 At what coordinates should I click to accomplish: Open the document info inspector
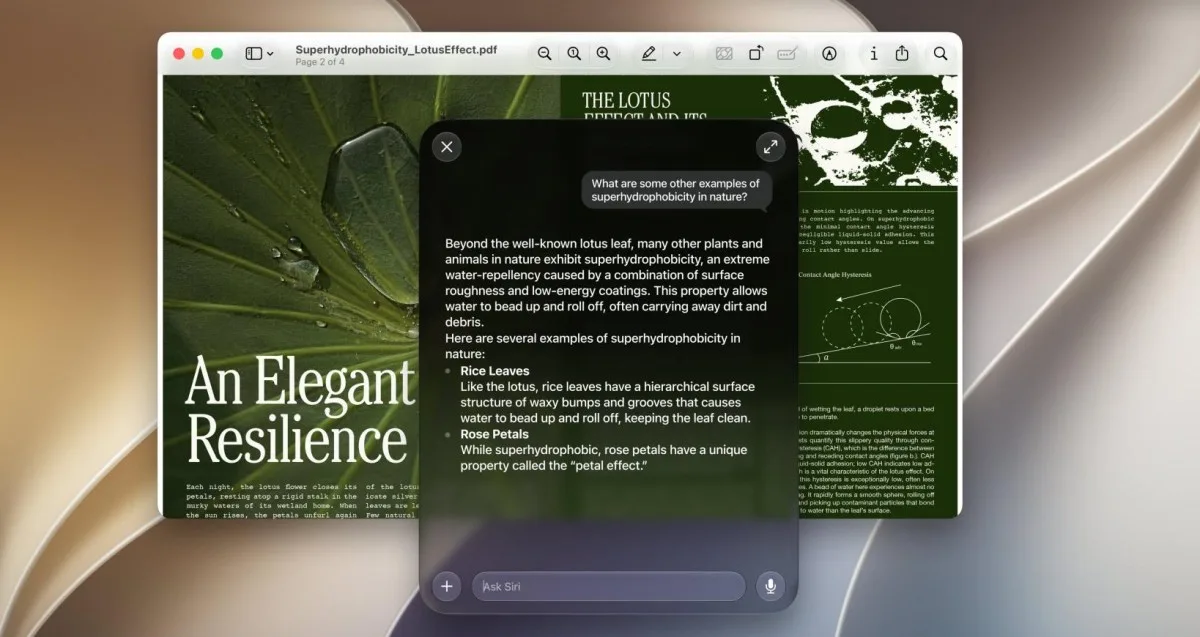coord(873,54)
